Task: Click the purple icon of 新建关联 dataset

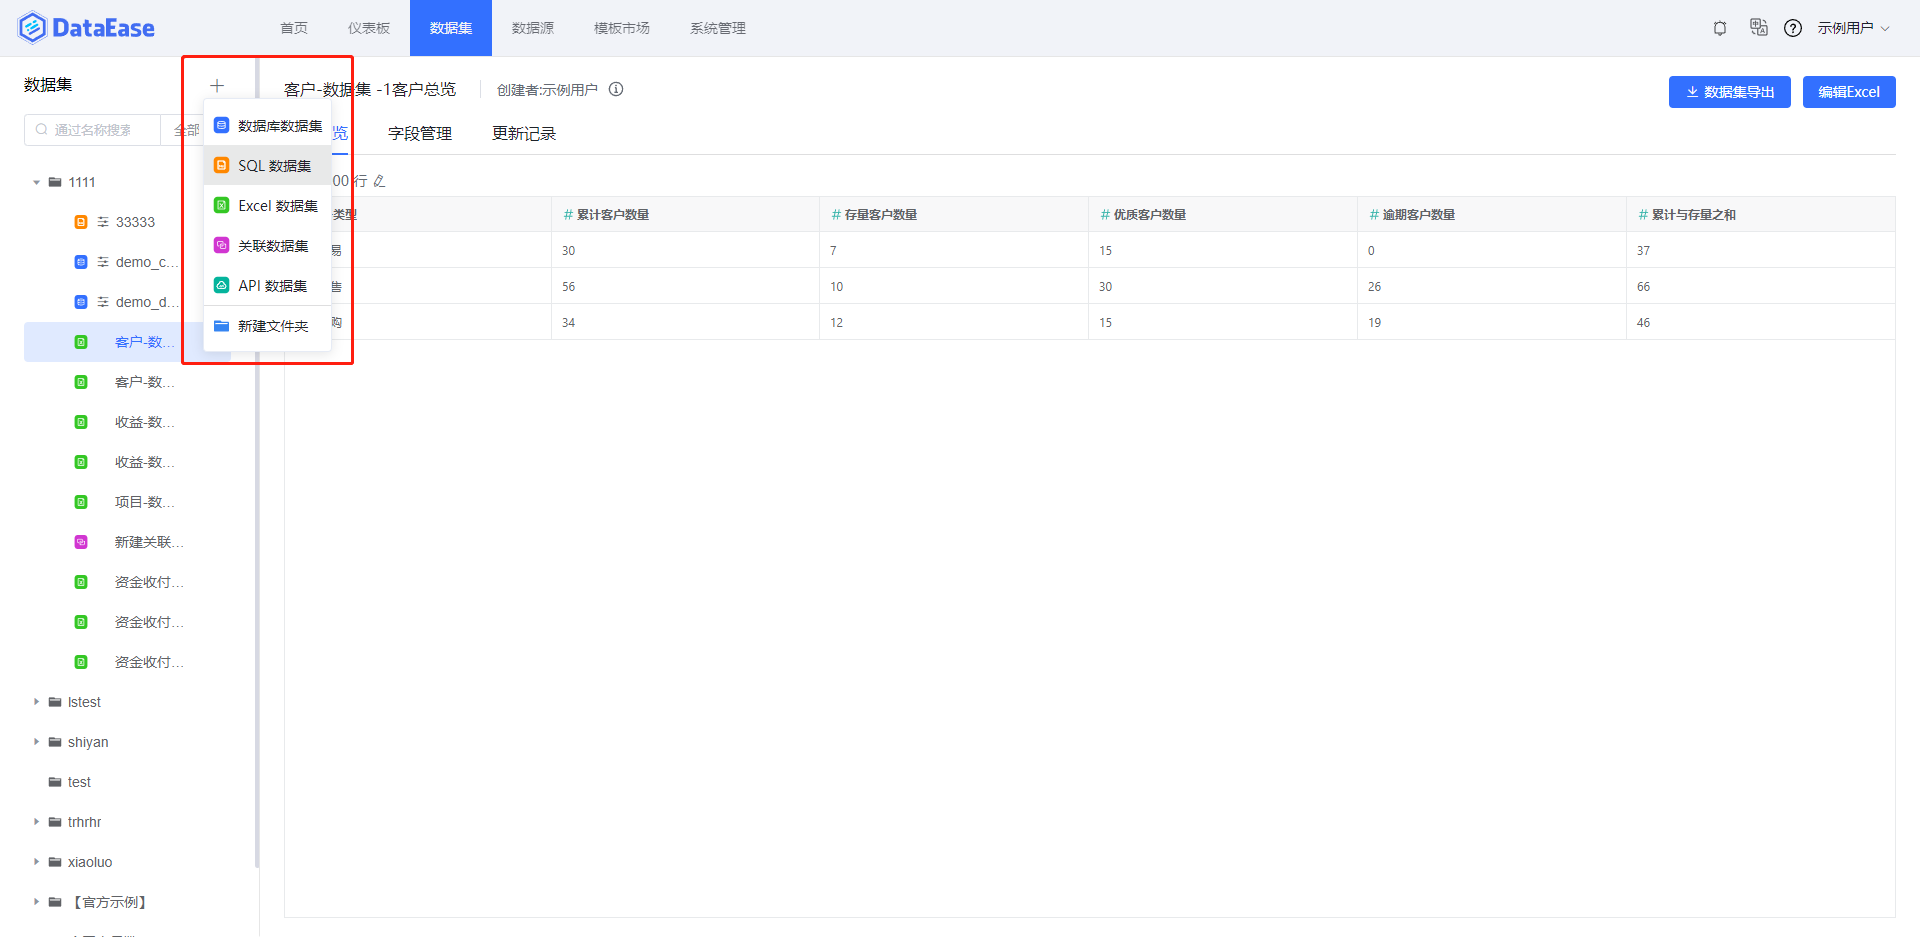Action: tap(81, 542)
